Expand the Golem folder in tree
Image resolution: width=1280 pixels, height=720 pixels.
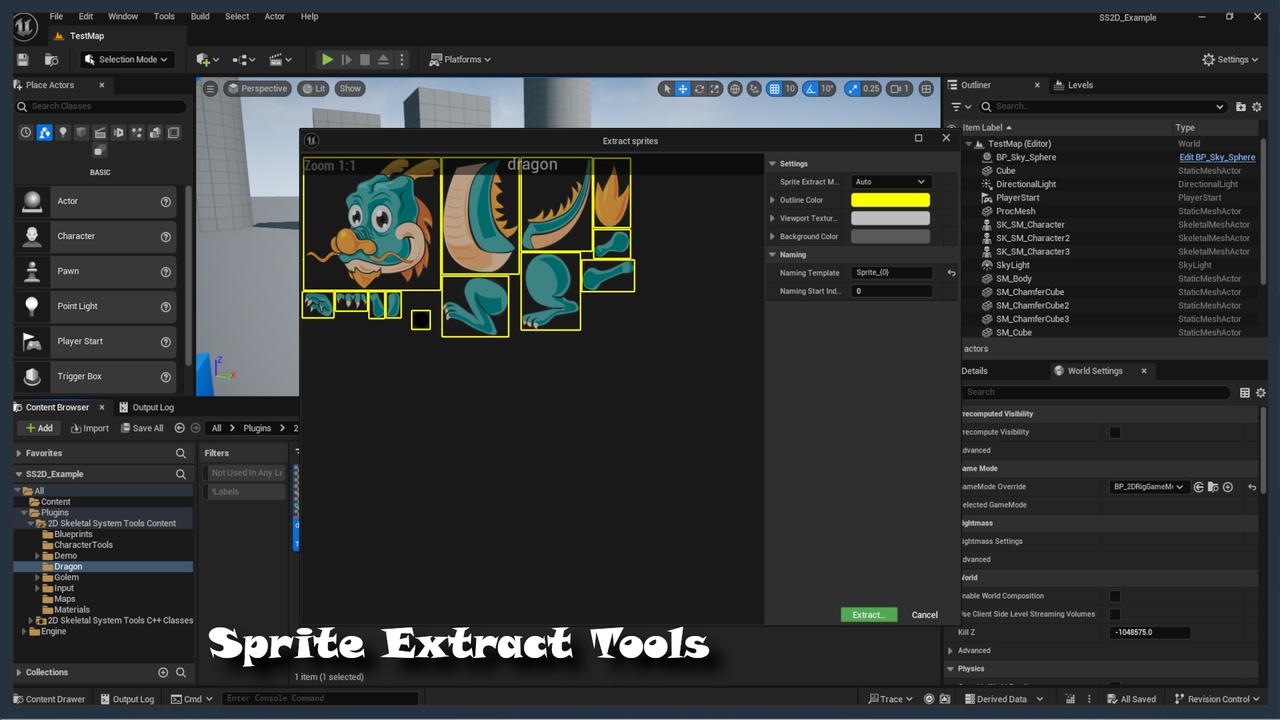(x=38, y=578)
